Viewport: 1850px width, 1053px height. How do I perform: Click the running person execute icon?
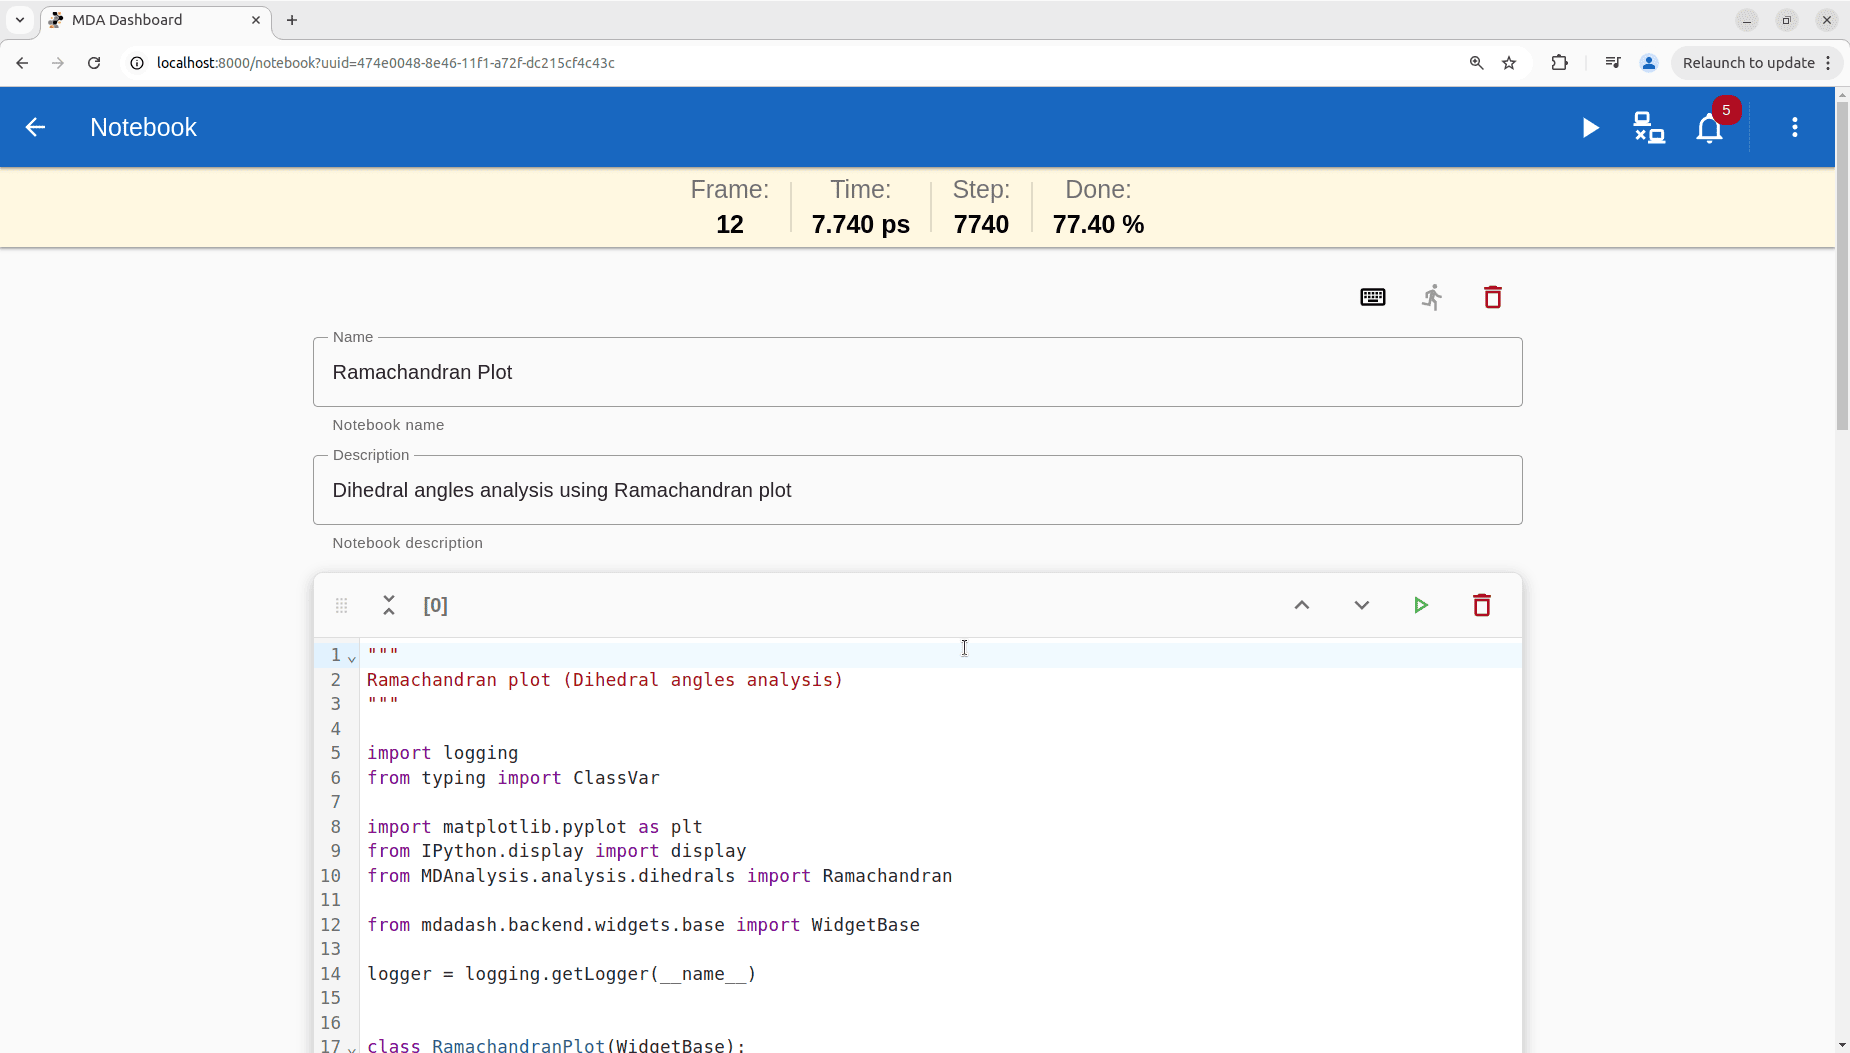1433,297
